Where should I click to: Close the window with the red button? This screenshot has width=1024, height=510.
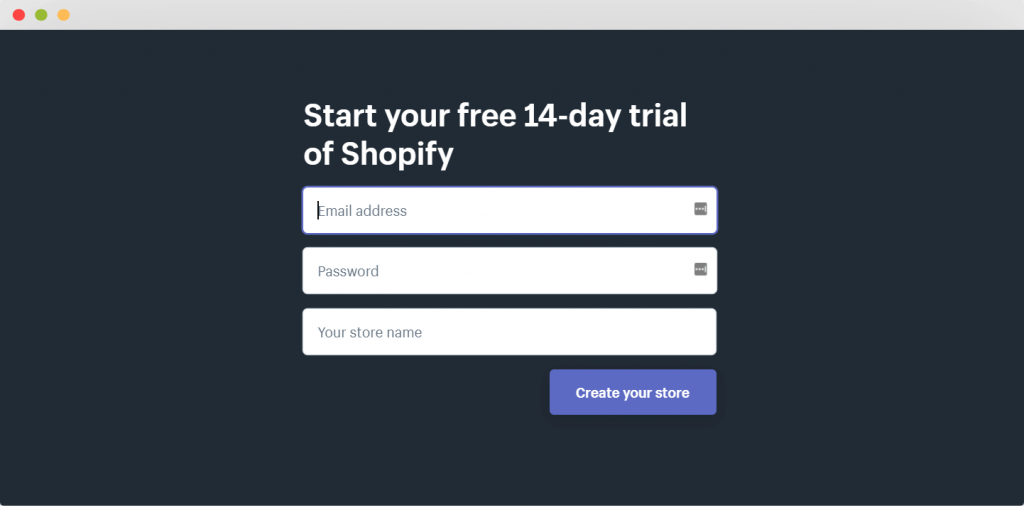[19, 14]
